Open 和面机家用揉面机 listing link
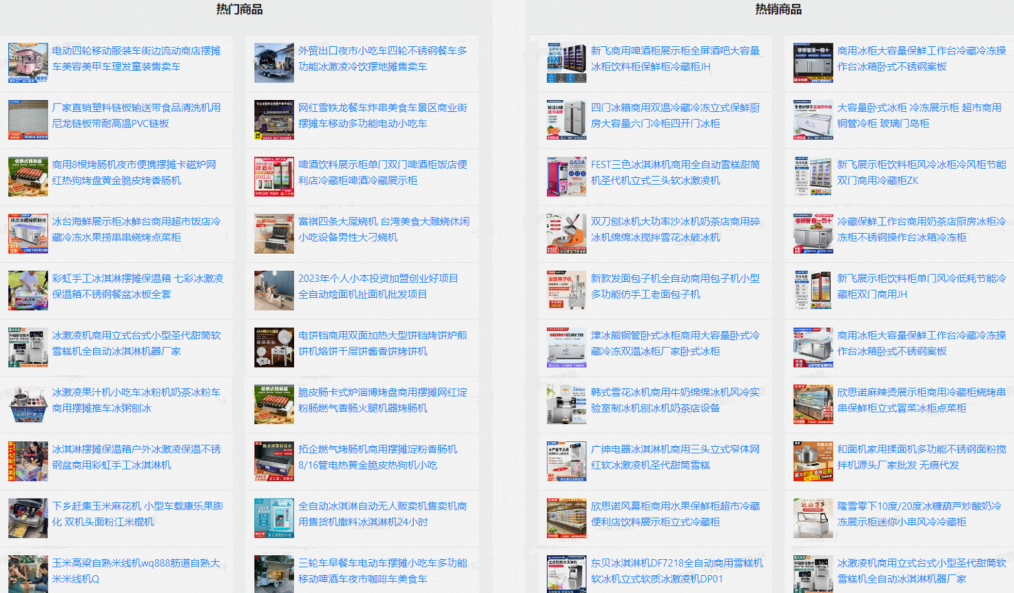This screenshot has width=1014, height=593. [921, 457]
